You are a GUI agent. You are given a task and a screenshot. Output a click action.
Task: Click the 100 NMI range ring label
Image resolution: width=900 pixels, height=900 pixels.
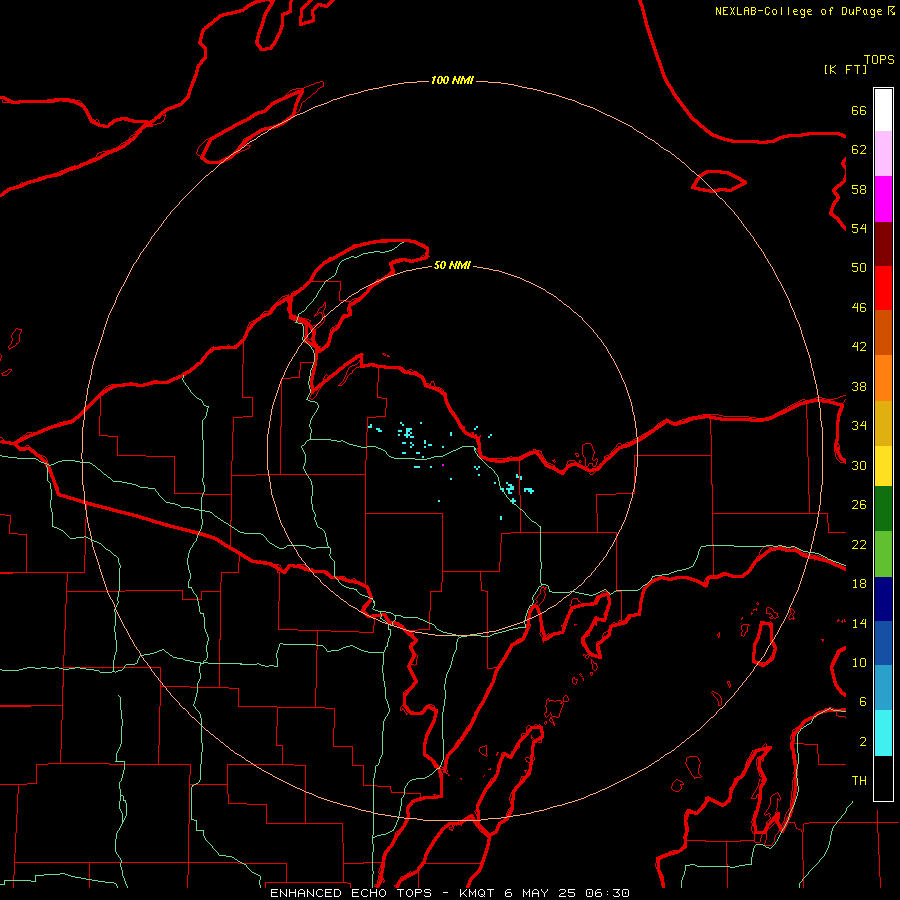[x=452, y=80]
